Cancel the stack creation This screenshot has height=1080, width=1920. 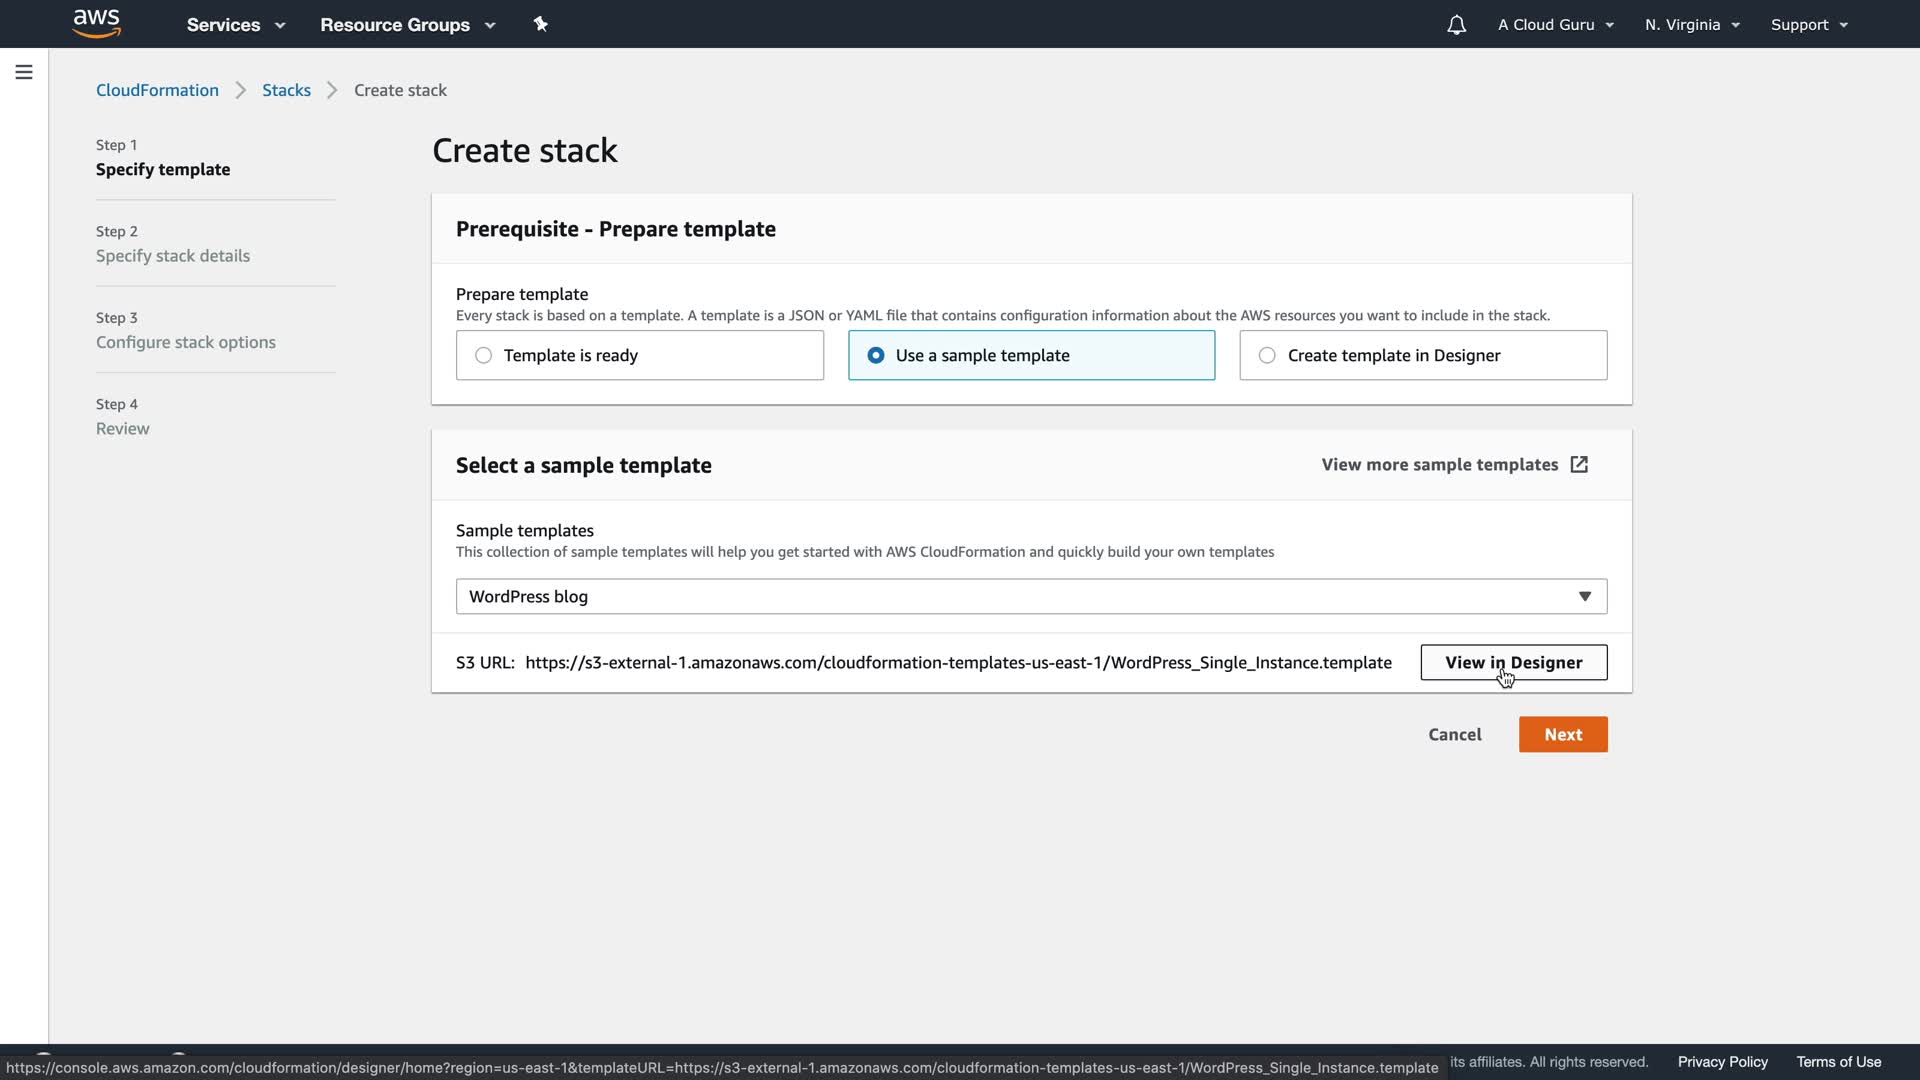click(1454, 735)
